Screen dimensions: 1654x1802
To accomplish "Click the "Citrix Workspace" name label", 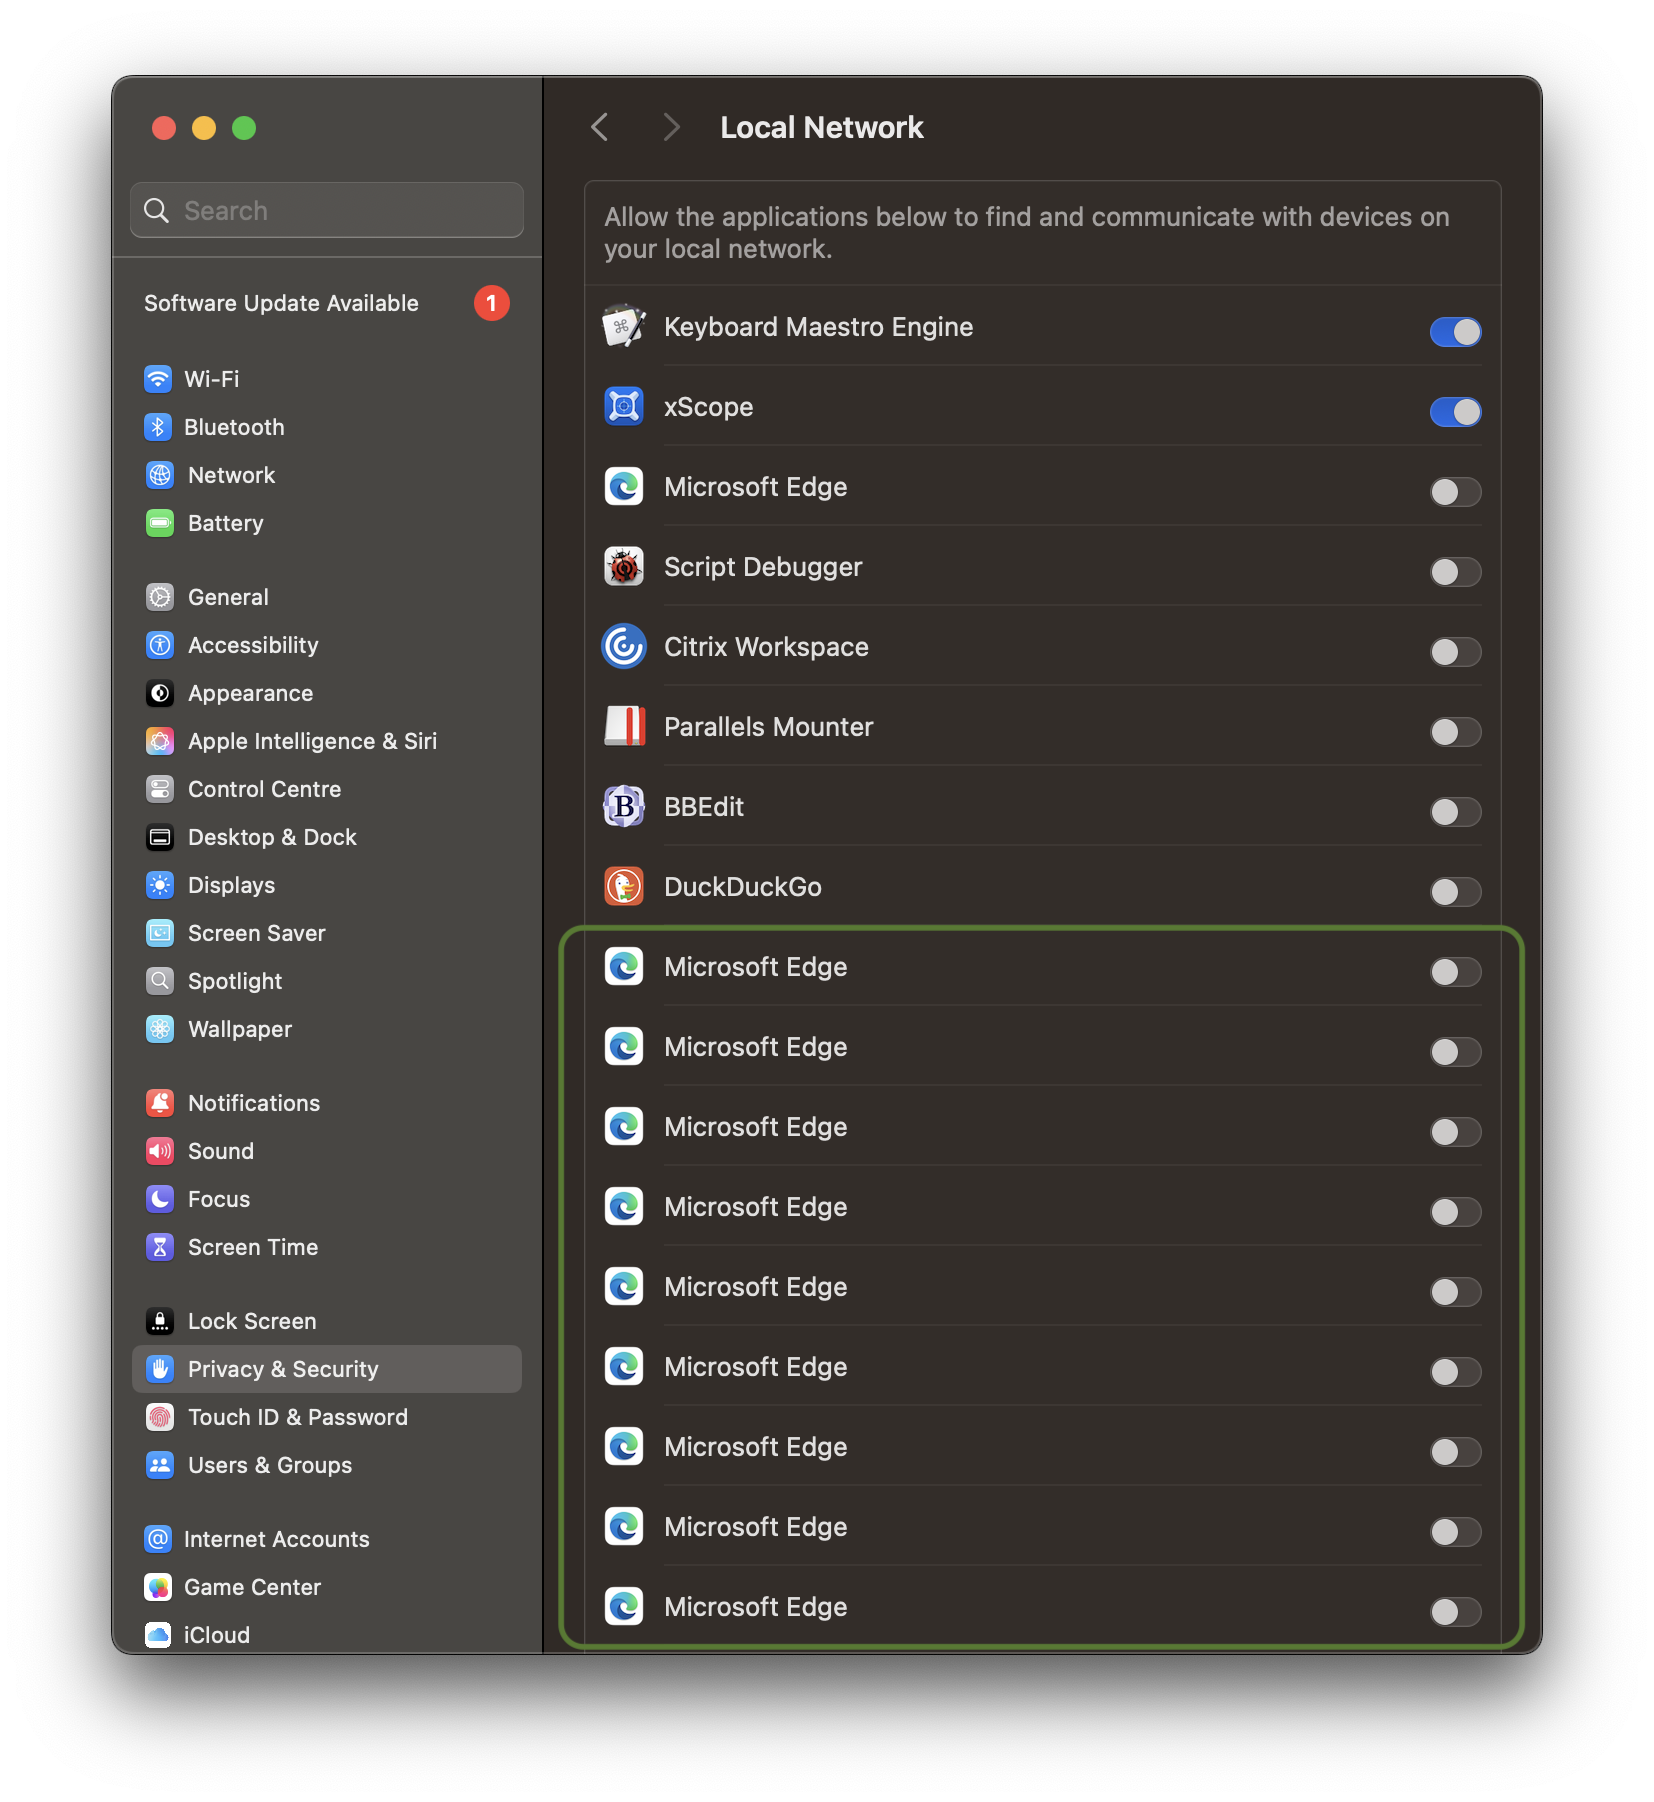I will pyautogui.click(x=766, y=647).
